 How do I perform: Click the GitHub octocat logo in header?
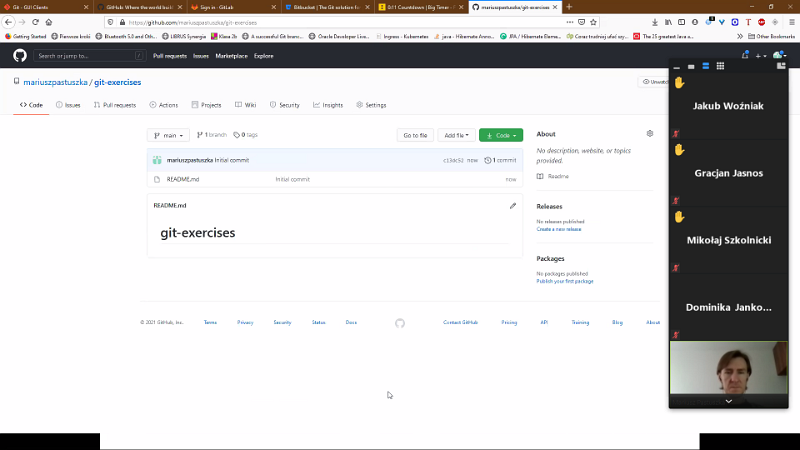tap(20, 56)
